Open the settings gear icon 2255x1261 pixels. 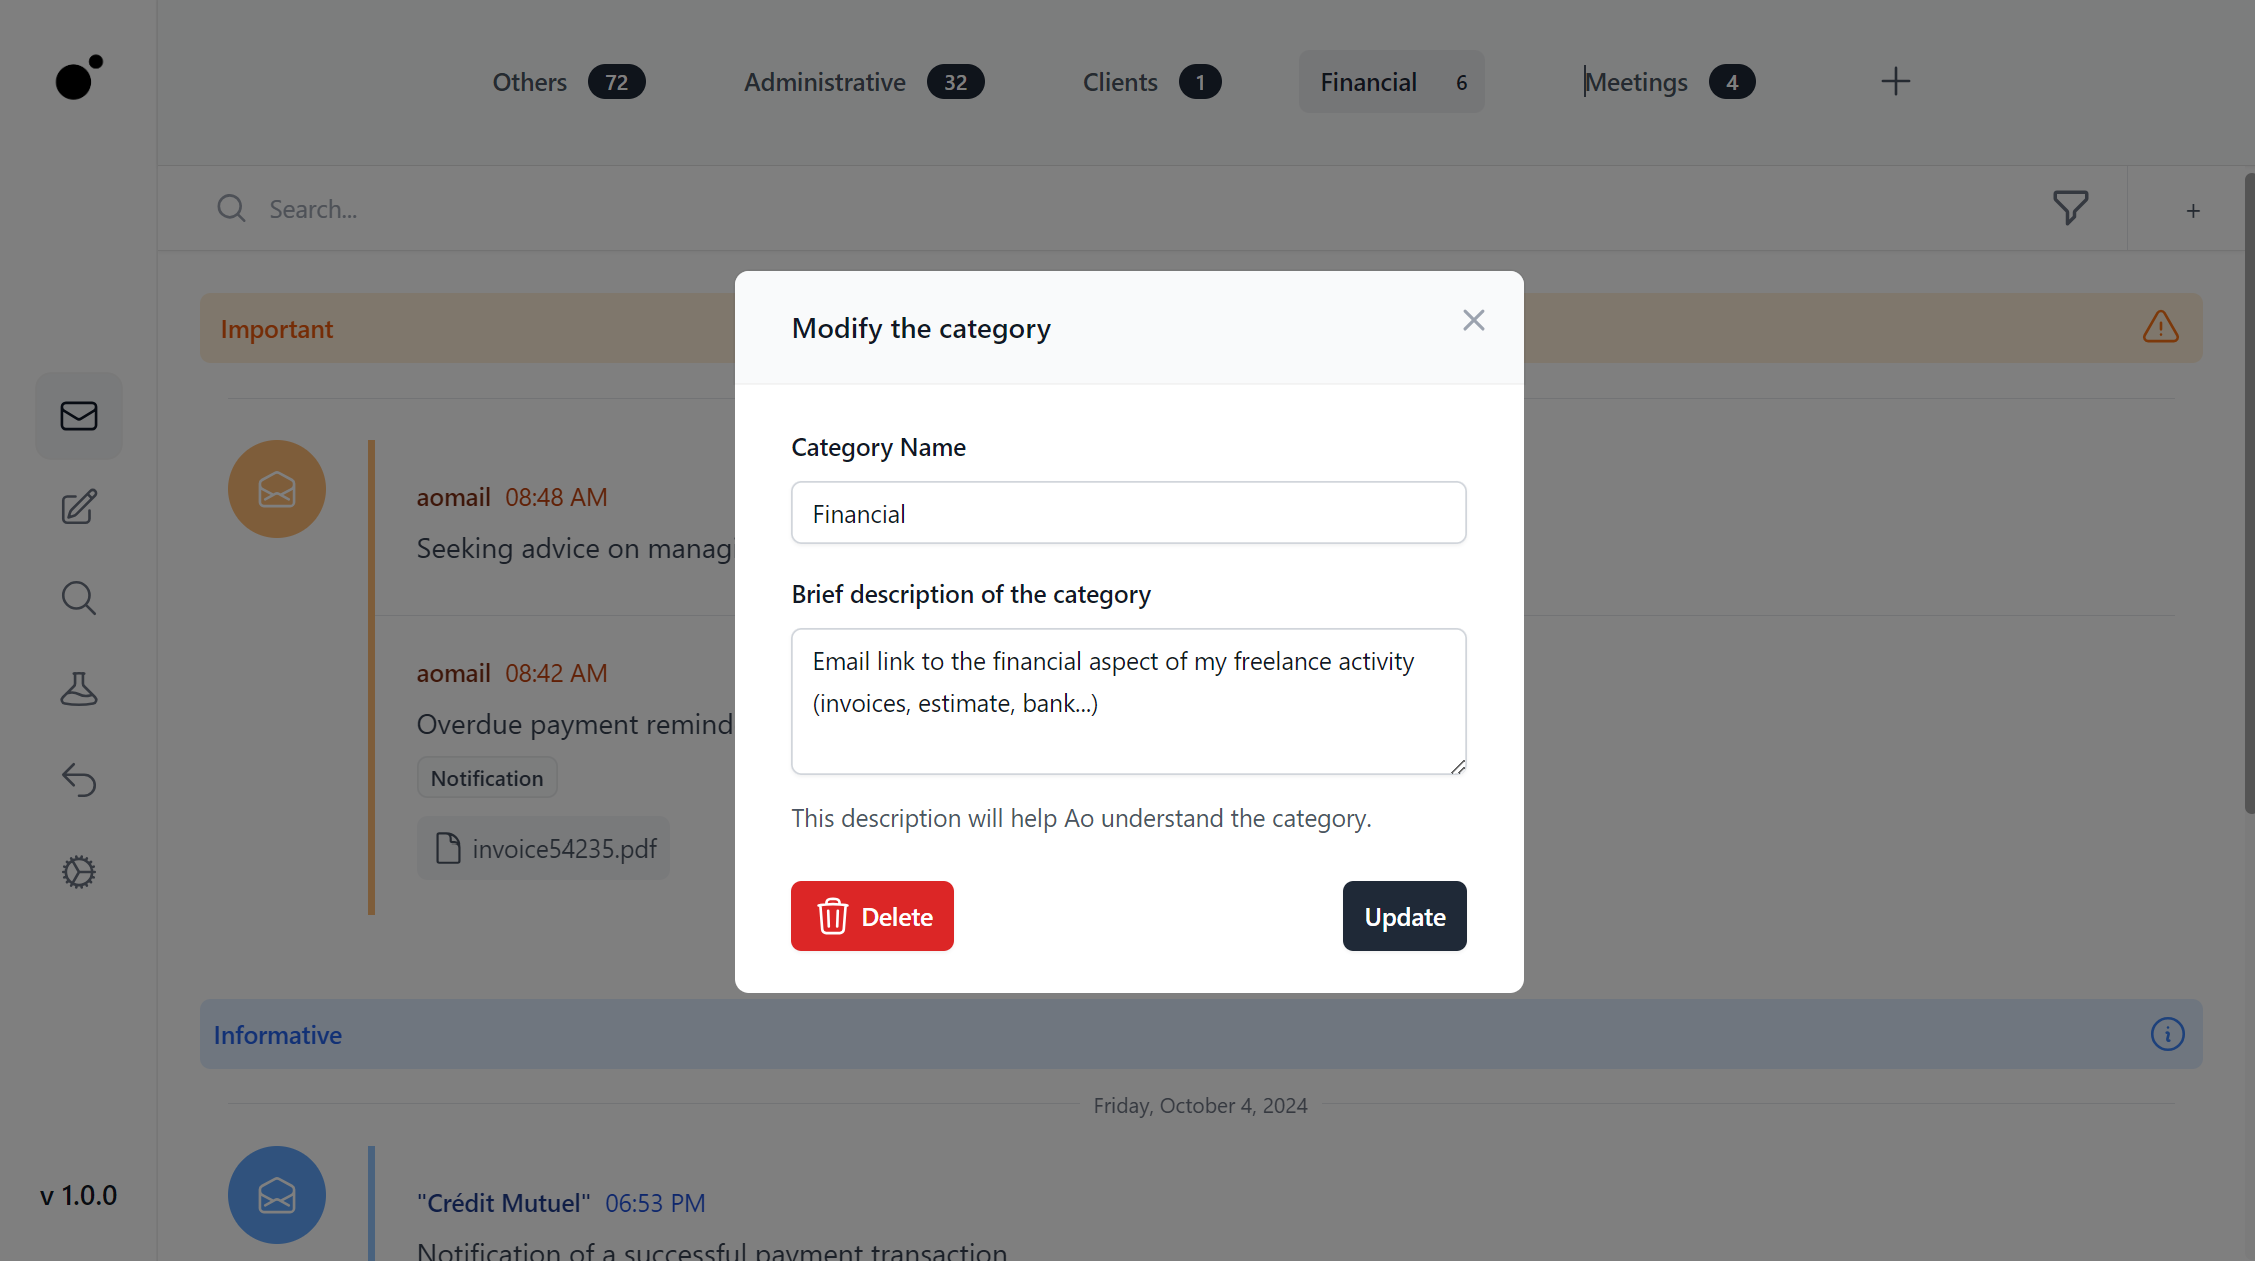77,871
